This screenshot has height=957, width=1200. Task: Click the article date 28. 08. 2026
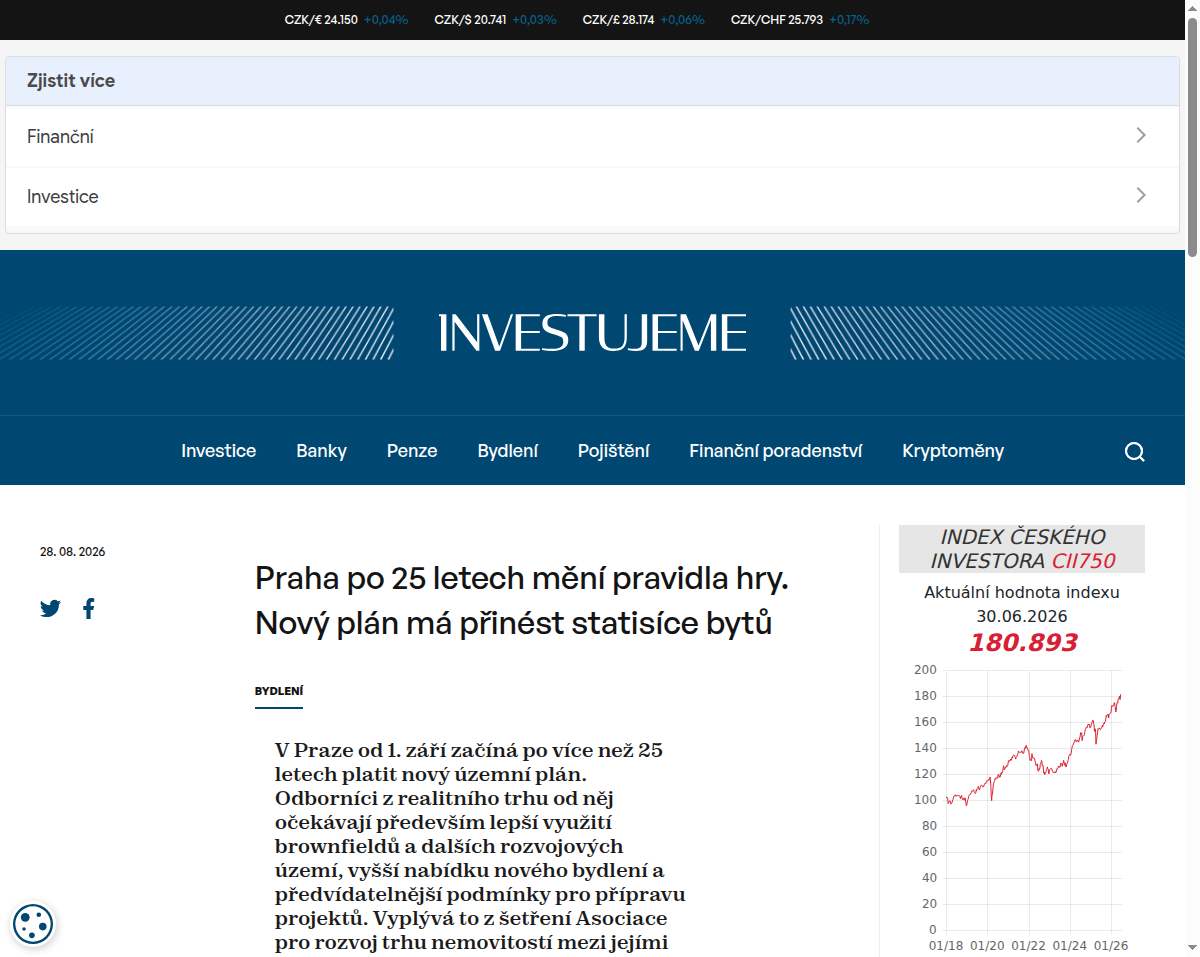pos(72,552)
